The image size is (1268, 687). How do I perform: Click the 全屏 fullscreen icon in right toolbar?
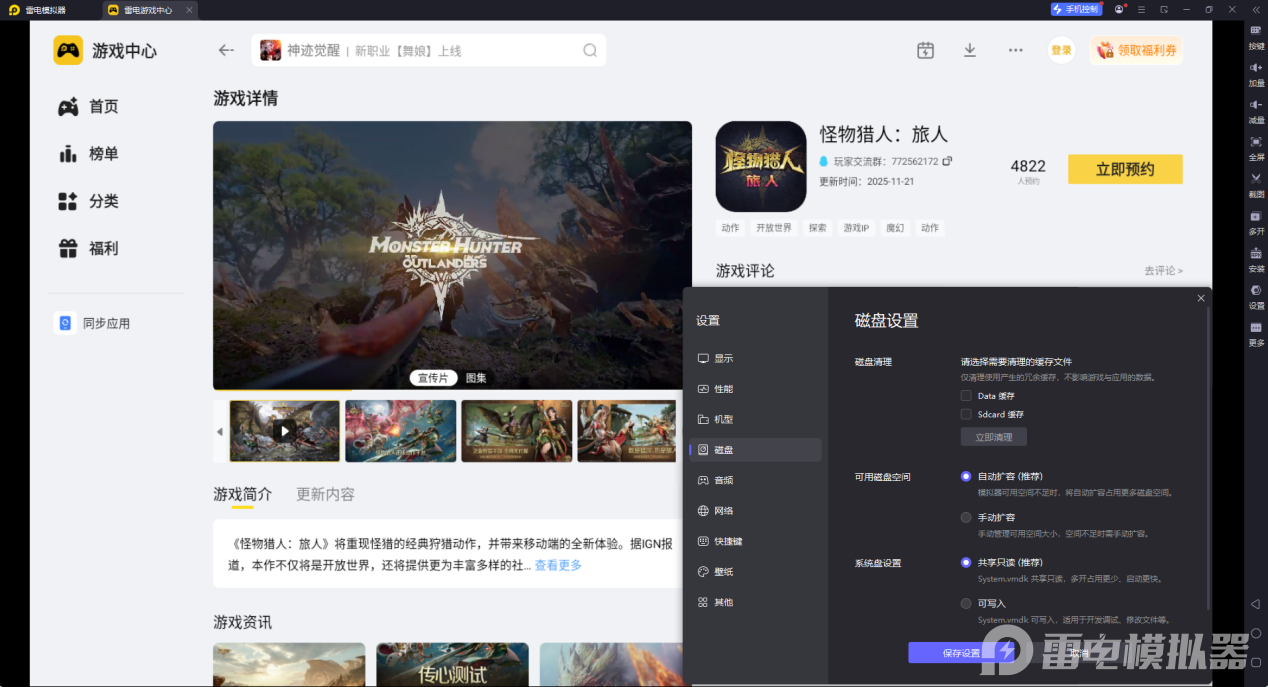pyautogui.click(x=1256, y=150)
